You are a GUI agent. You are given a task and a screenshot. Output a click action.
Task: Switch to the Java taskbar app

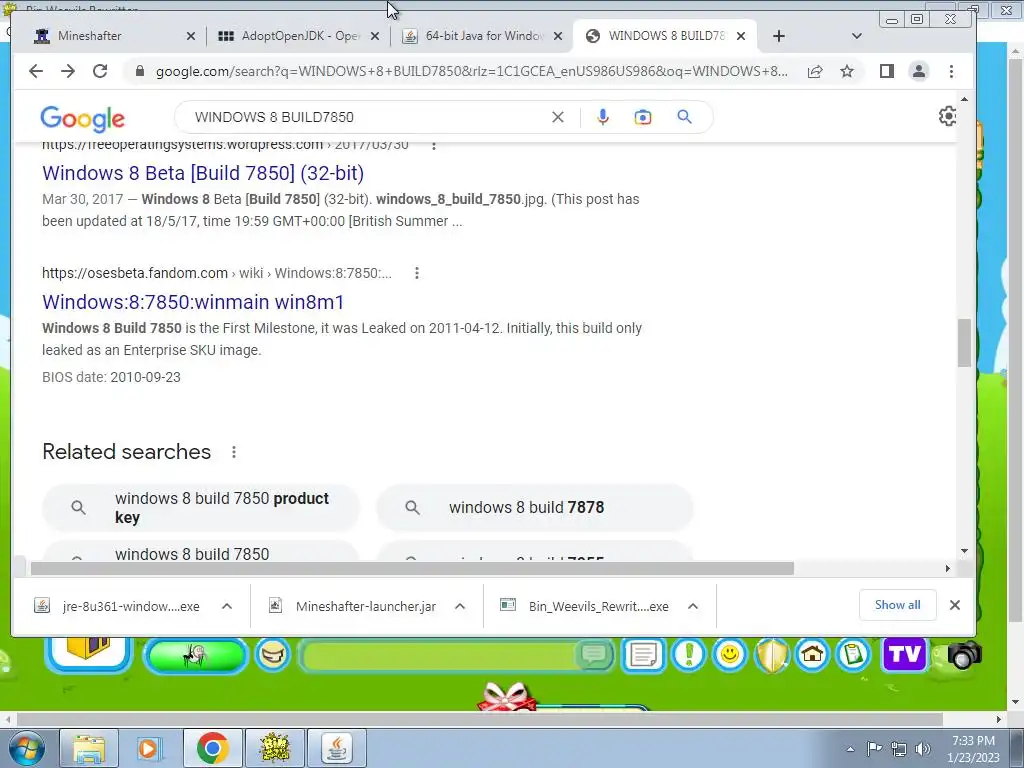click(336, 749)
